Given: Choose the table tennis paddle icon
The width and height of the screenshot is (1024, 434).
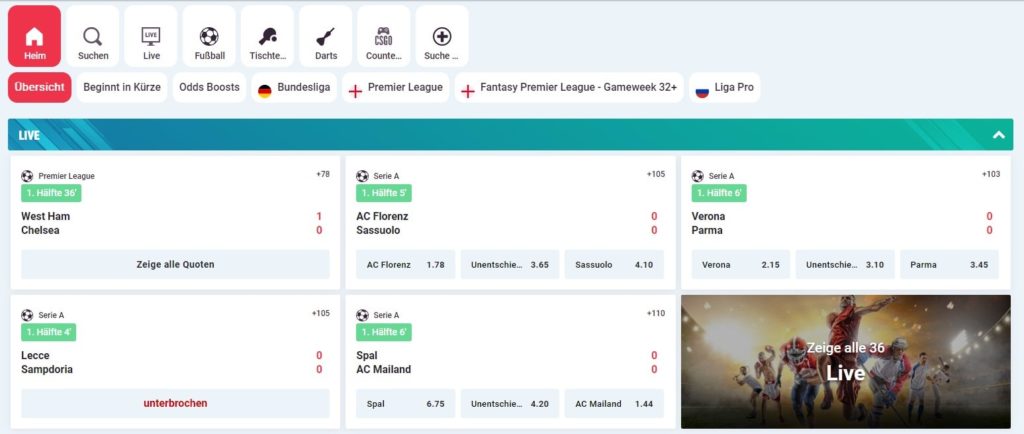Looking at the screenshot, I should (268, 36).
